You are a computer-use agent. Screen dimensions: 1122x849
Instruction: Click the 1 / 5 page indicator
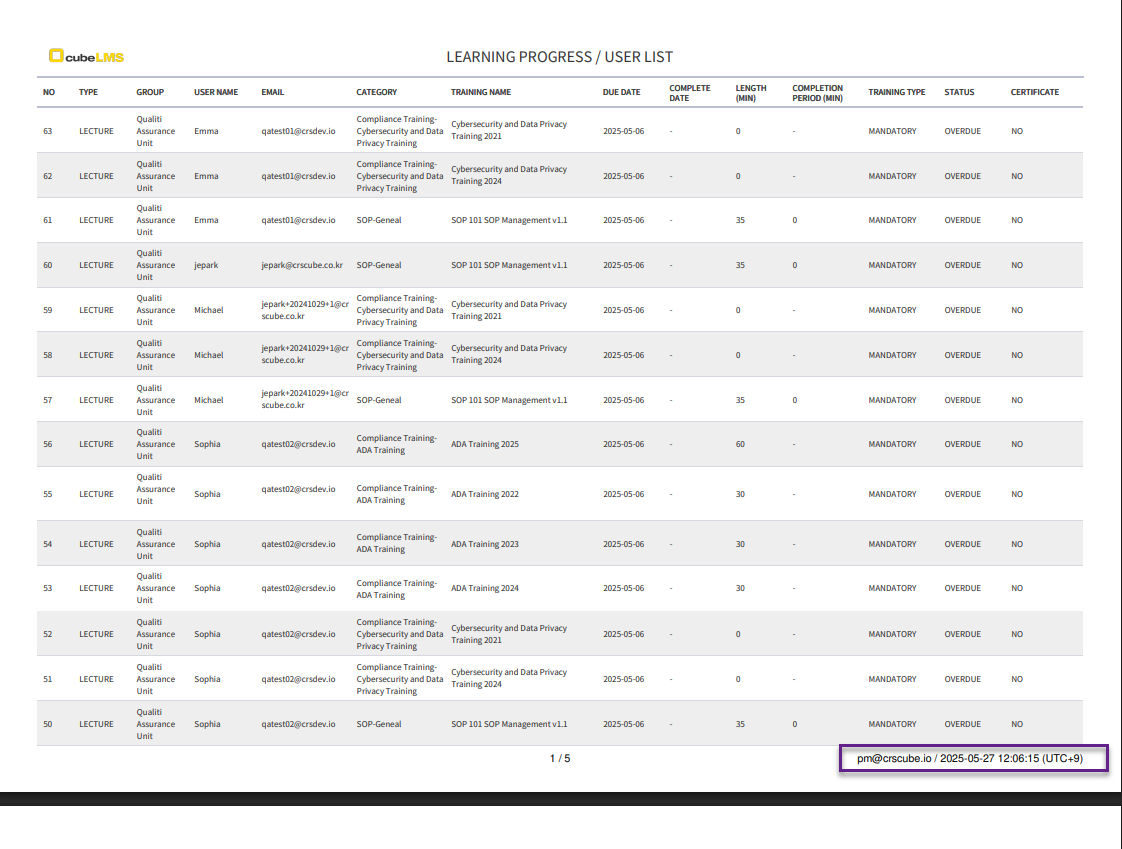tap(560, 759)
